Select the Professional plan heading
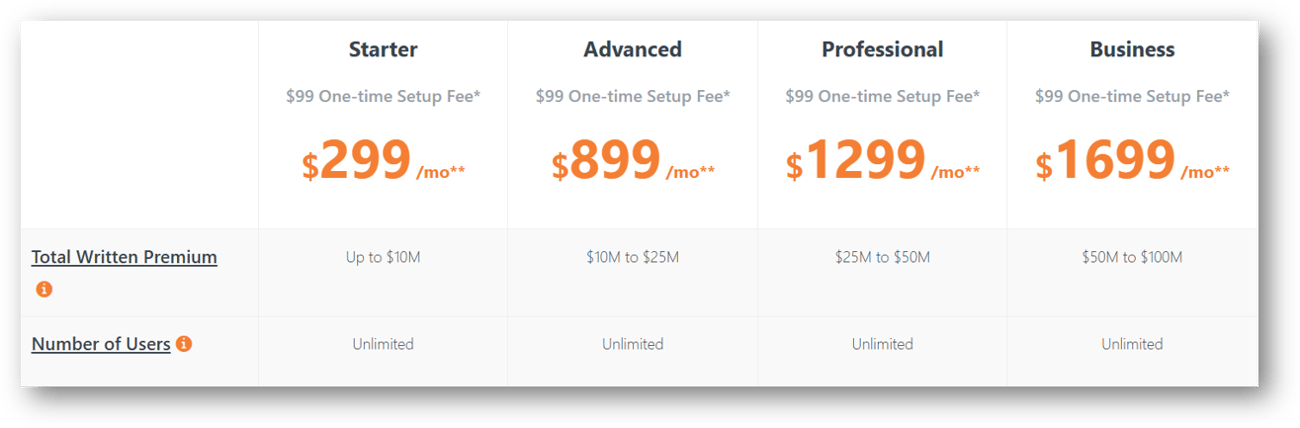Viewport: 1300px width, 428px height. coord(882,49)
